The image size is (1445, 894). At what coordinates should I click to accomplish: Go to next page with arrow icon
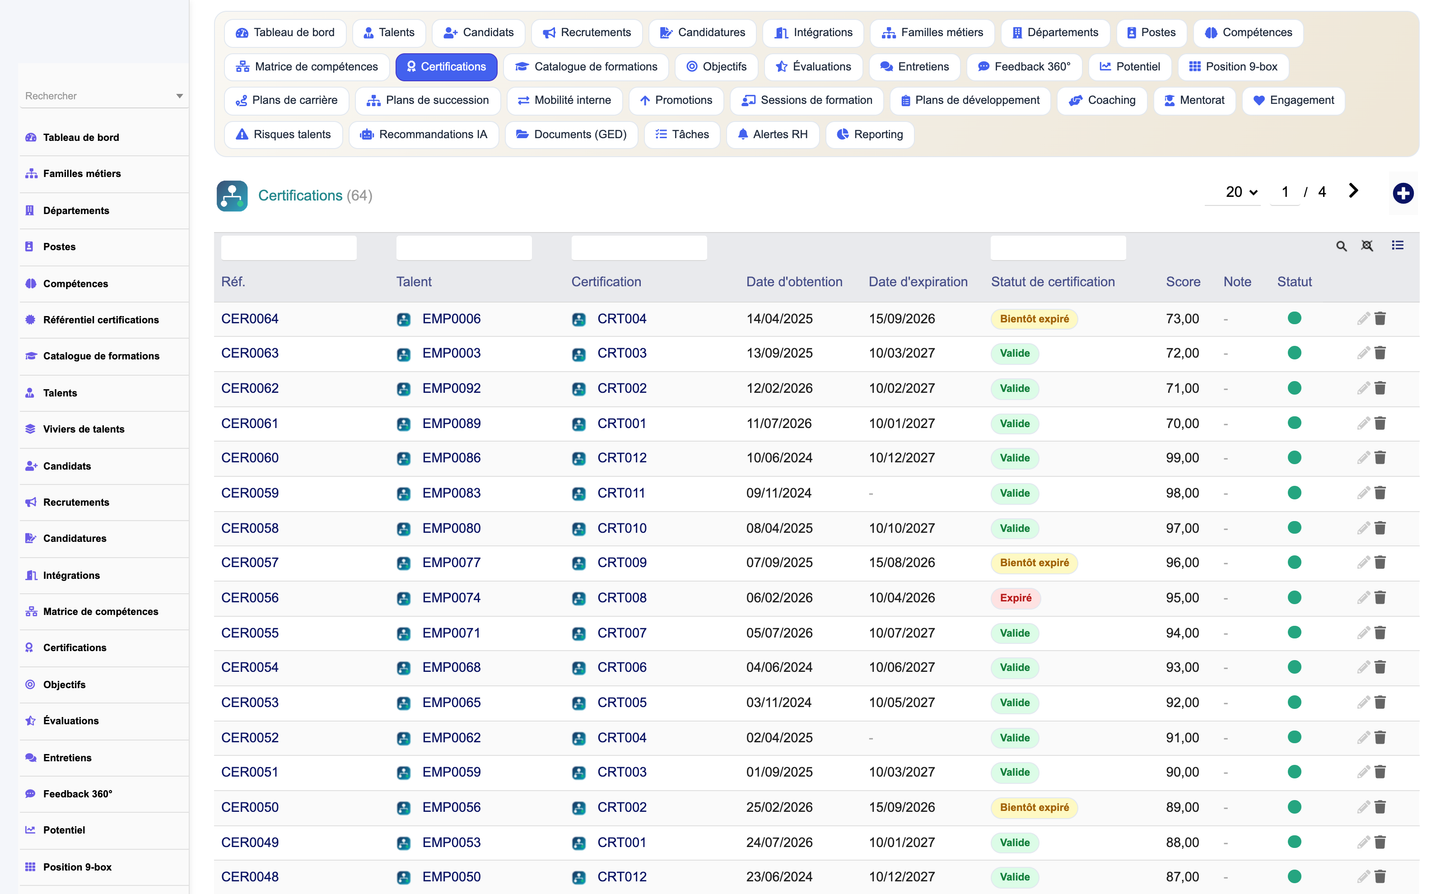pos(1353,191)
